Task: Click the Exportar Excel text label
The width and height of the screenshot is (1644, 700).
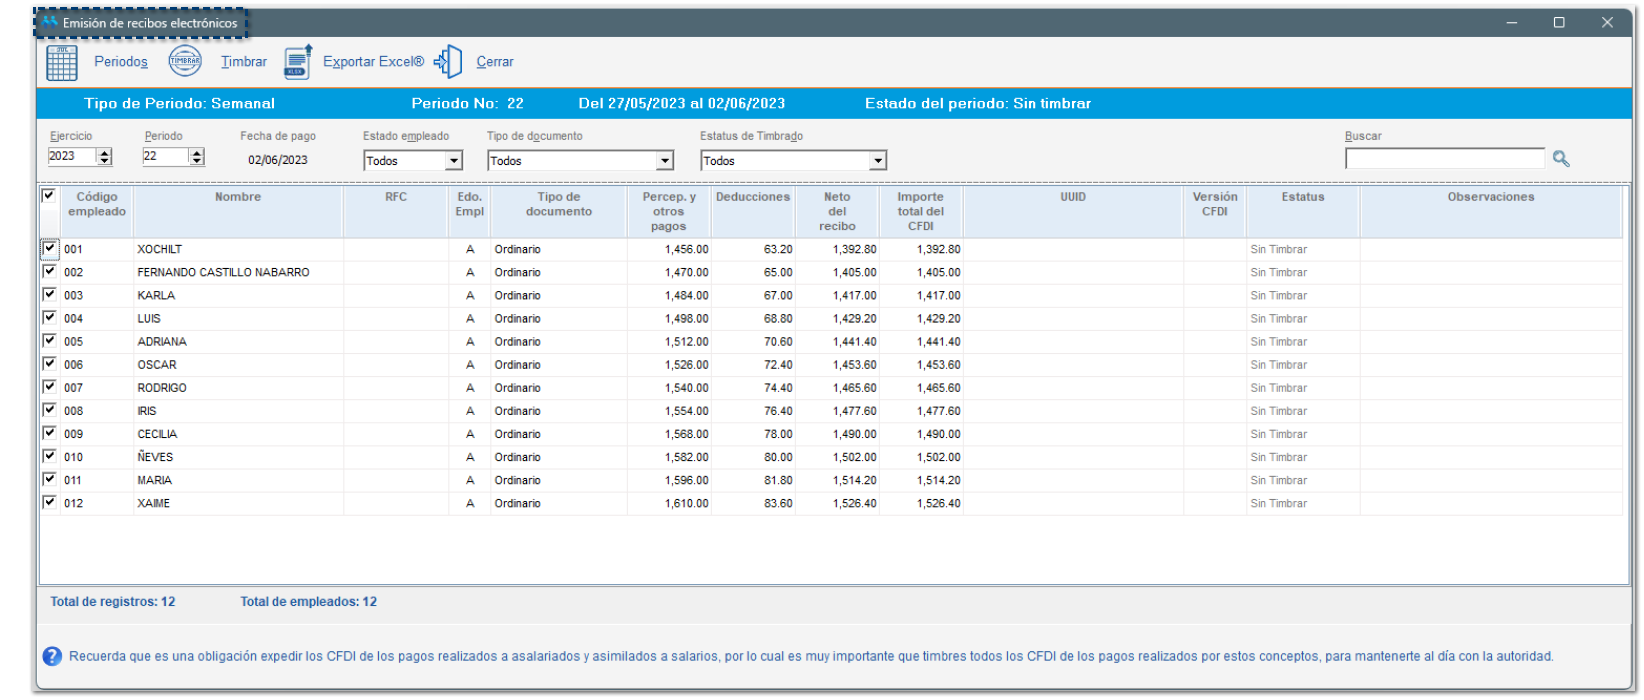Action: [x=373, y=62]
